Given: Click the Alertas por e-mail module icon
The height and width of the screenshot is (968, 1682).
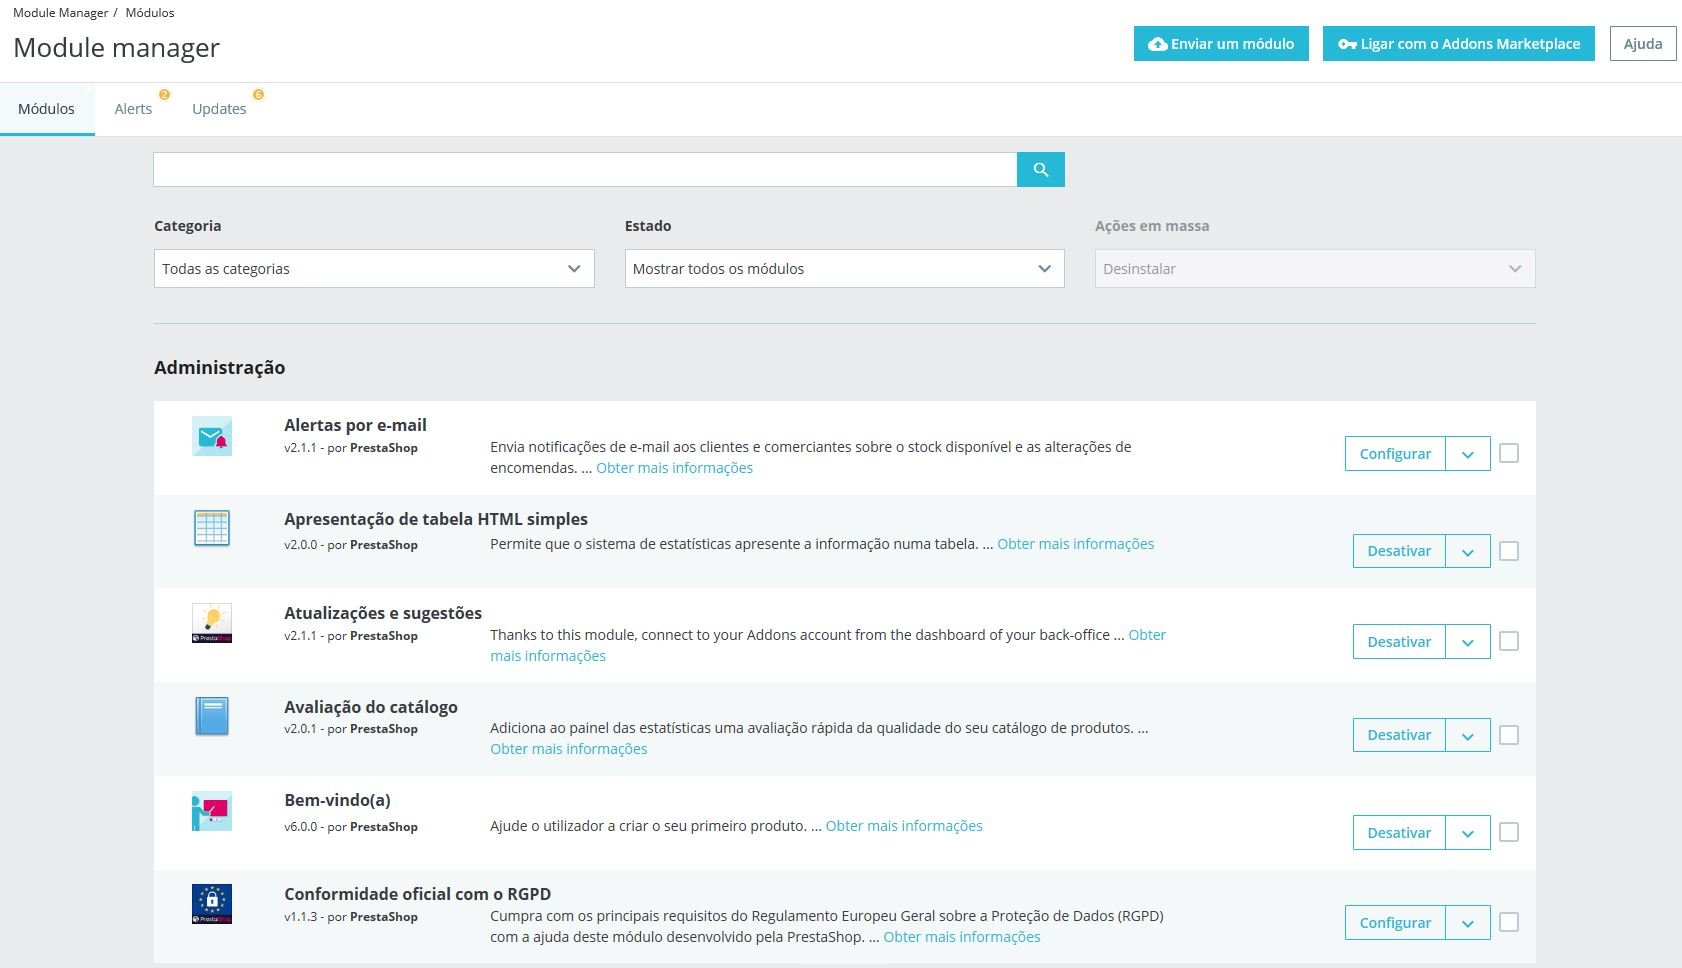Looking at the screenshot, I should point(212,437).
